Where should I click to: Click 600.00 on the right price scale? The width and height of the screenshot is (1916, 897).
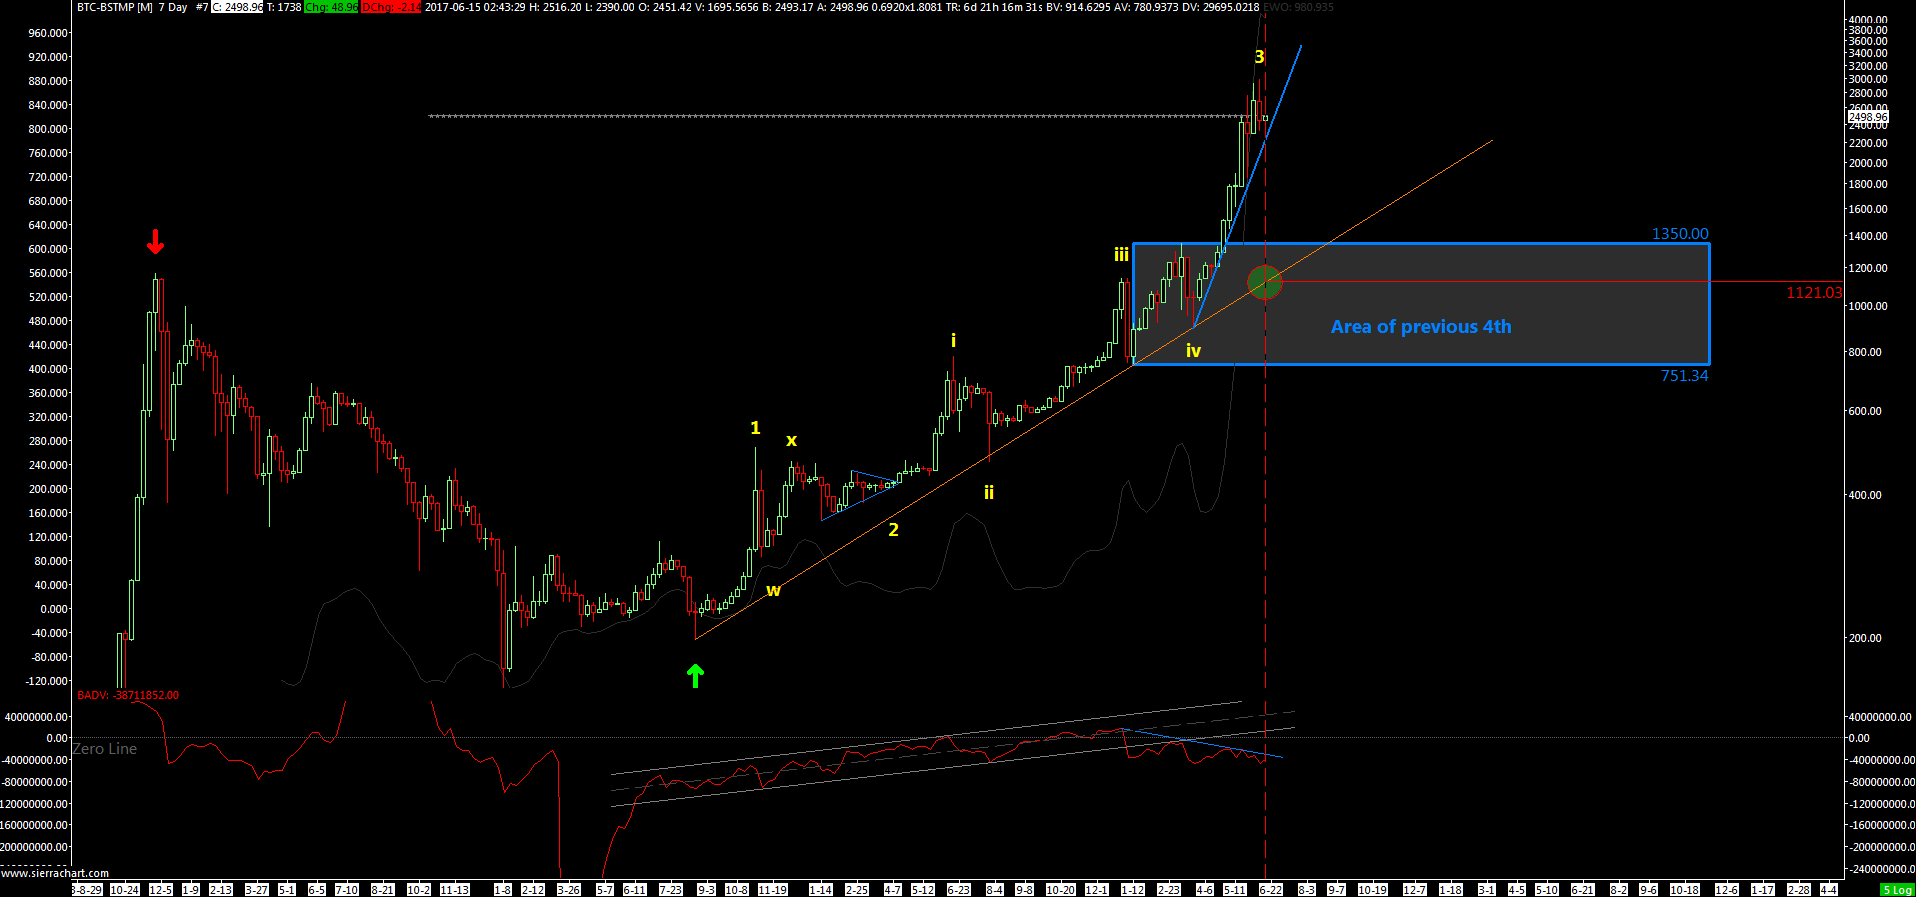tap(1865, 411)
